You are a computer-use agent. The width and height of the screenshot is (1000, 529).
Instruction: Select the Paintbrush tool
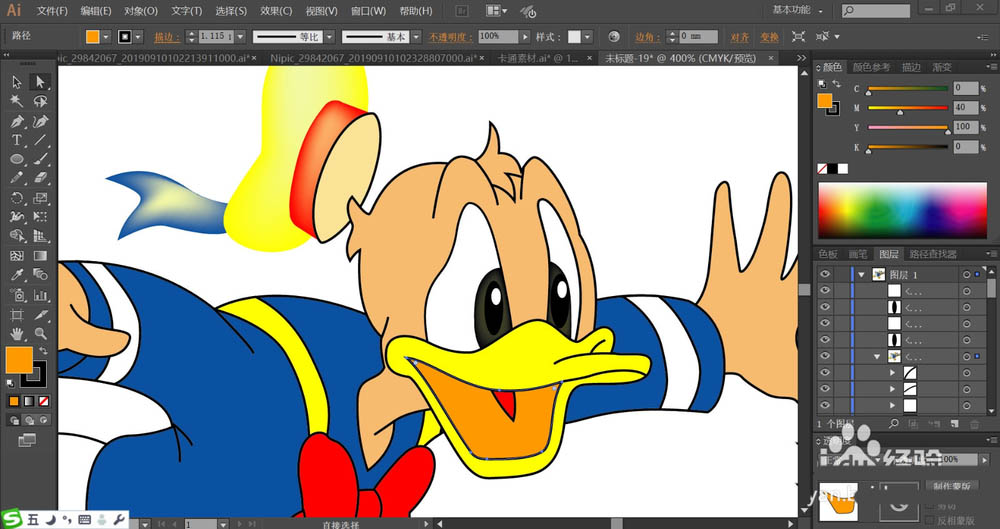[x=40, y=159]
